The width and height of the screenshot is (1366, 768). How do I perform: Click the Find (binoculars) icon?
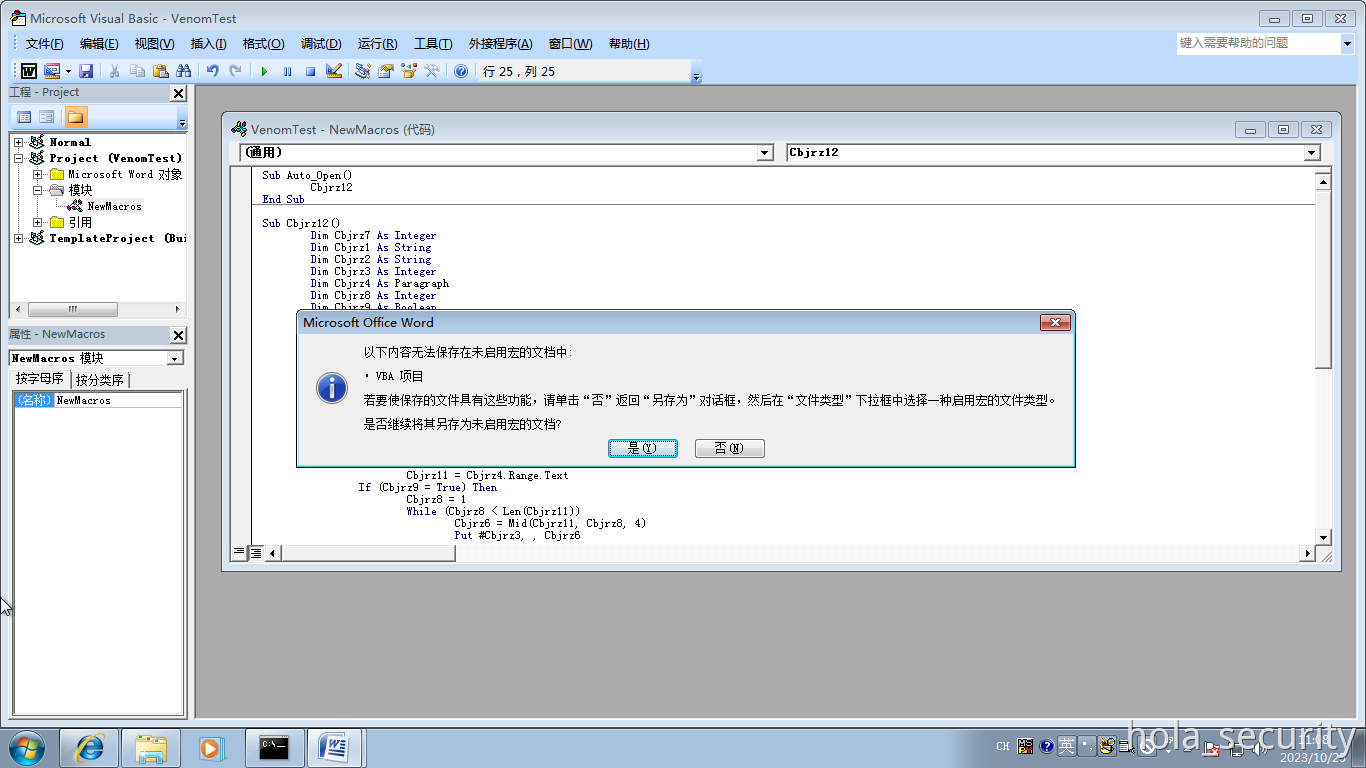click(x=183, y=71)
